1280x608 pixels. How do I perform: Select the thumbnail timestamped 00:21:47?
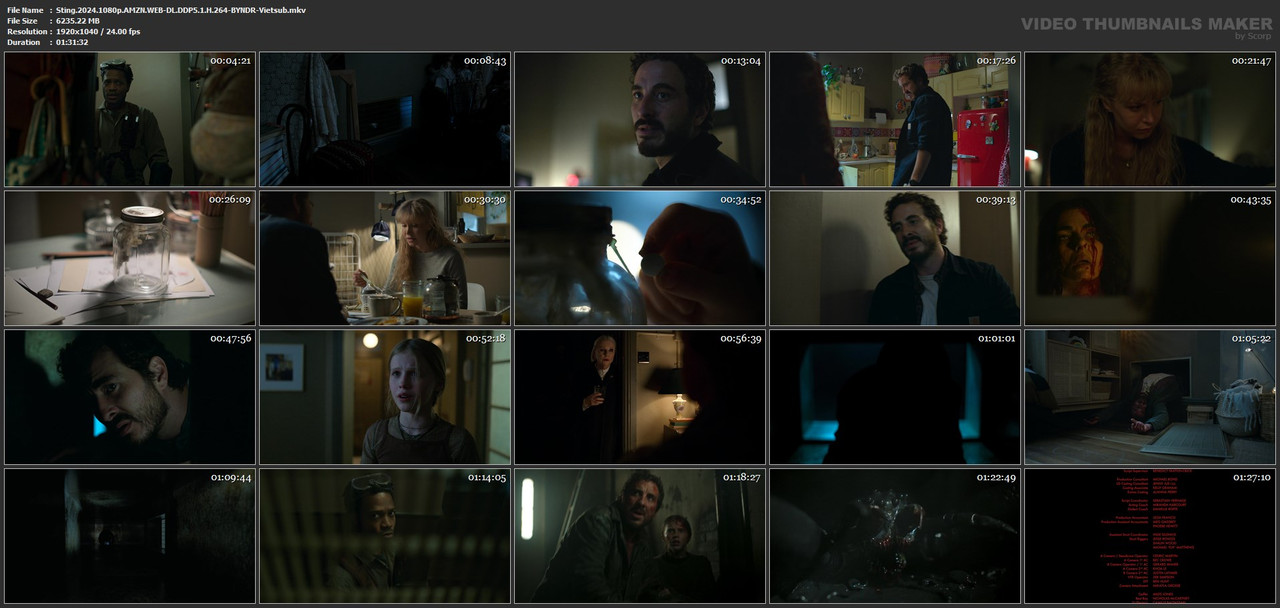(x=1150, y=120)
